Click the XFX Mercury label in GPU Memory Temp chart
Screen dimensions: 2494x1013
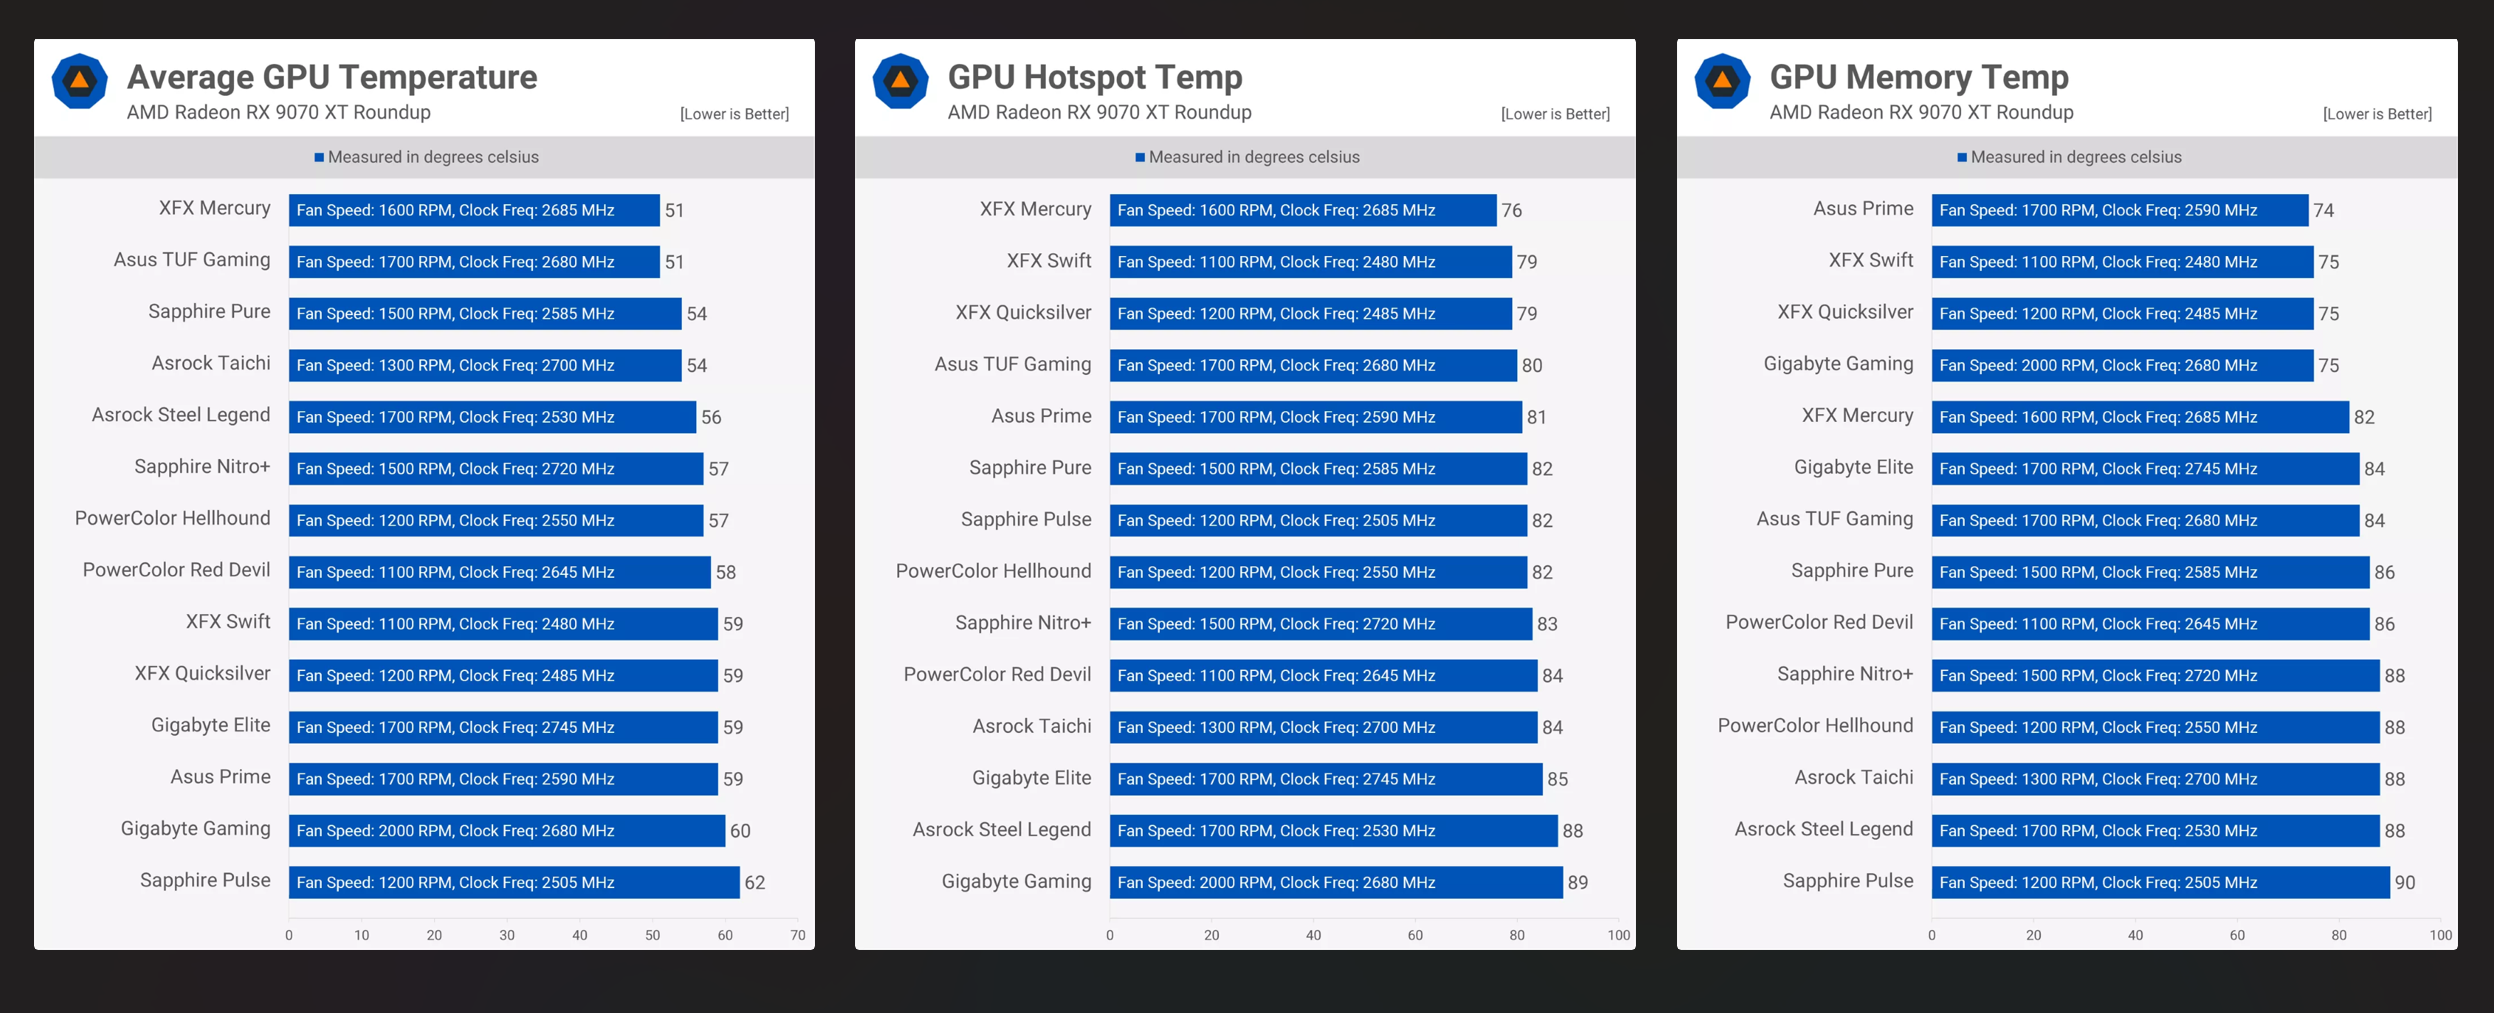[x=1858, y=416]
